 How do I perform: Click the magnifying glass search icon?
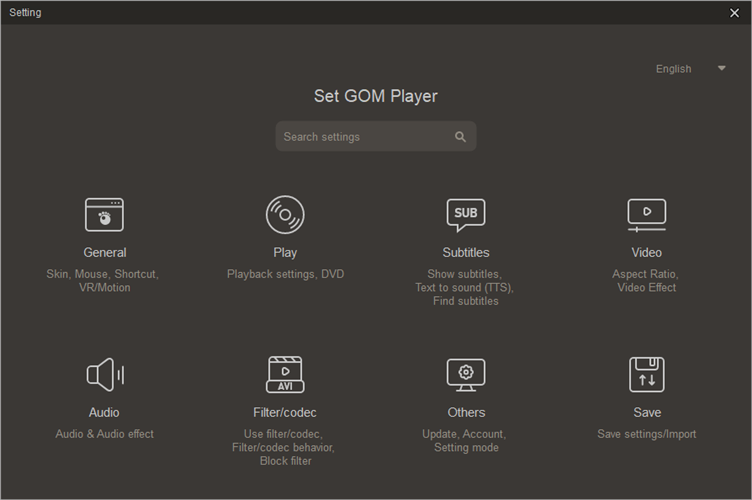click(x=460, y=137)
